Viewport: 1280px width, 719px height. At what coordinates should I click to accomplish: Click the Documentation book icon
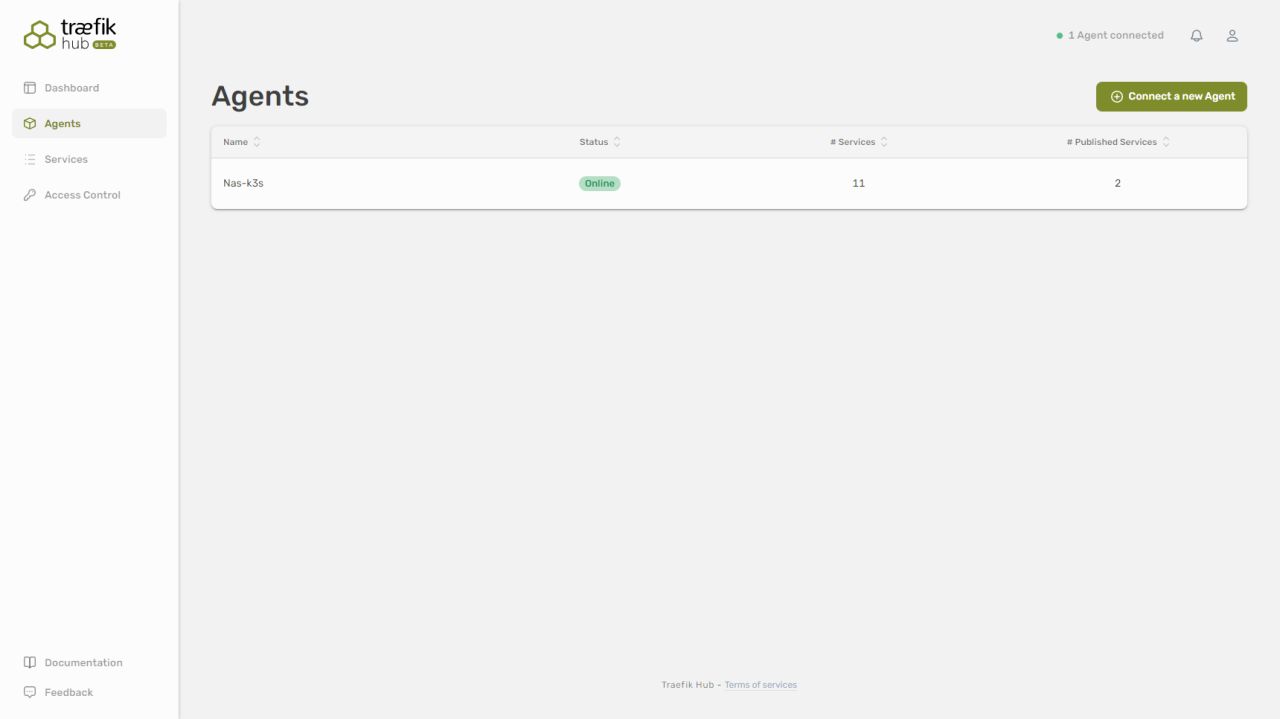pyautogui.click(x=30, y=663)
